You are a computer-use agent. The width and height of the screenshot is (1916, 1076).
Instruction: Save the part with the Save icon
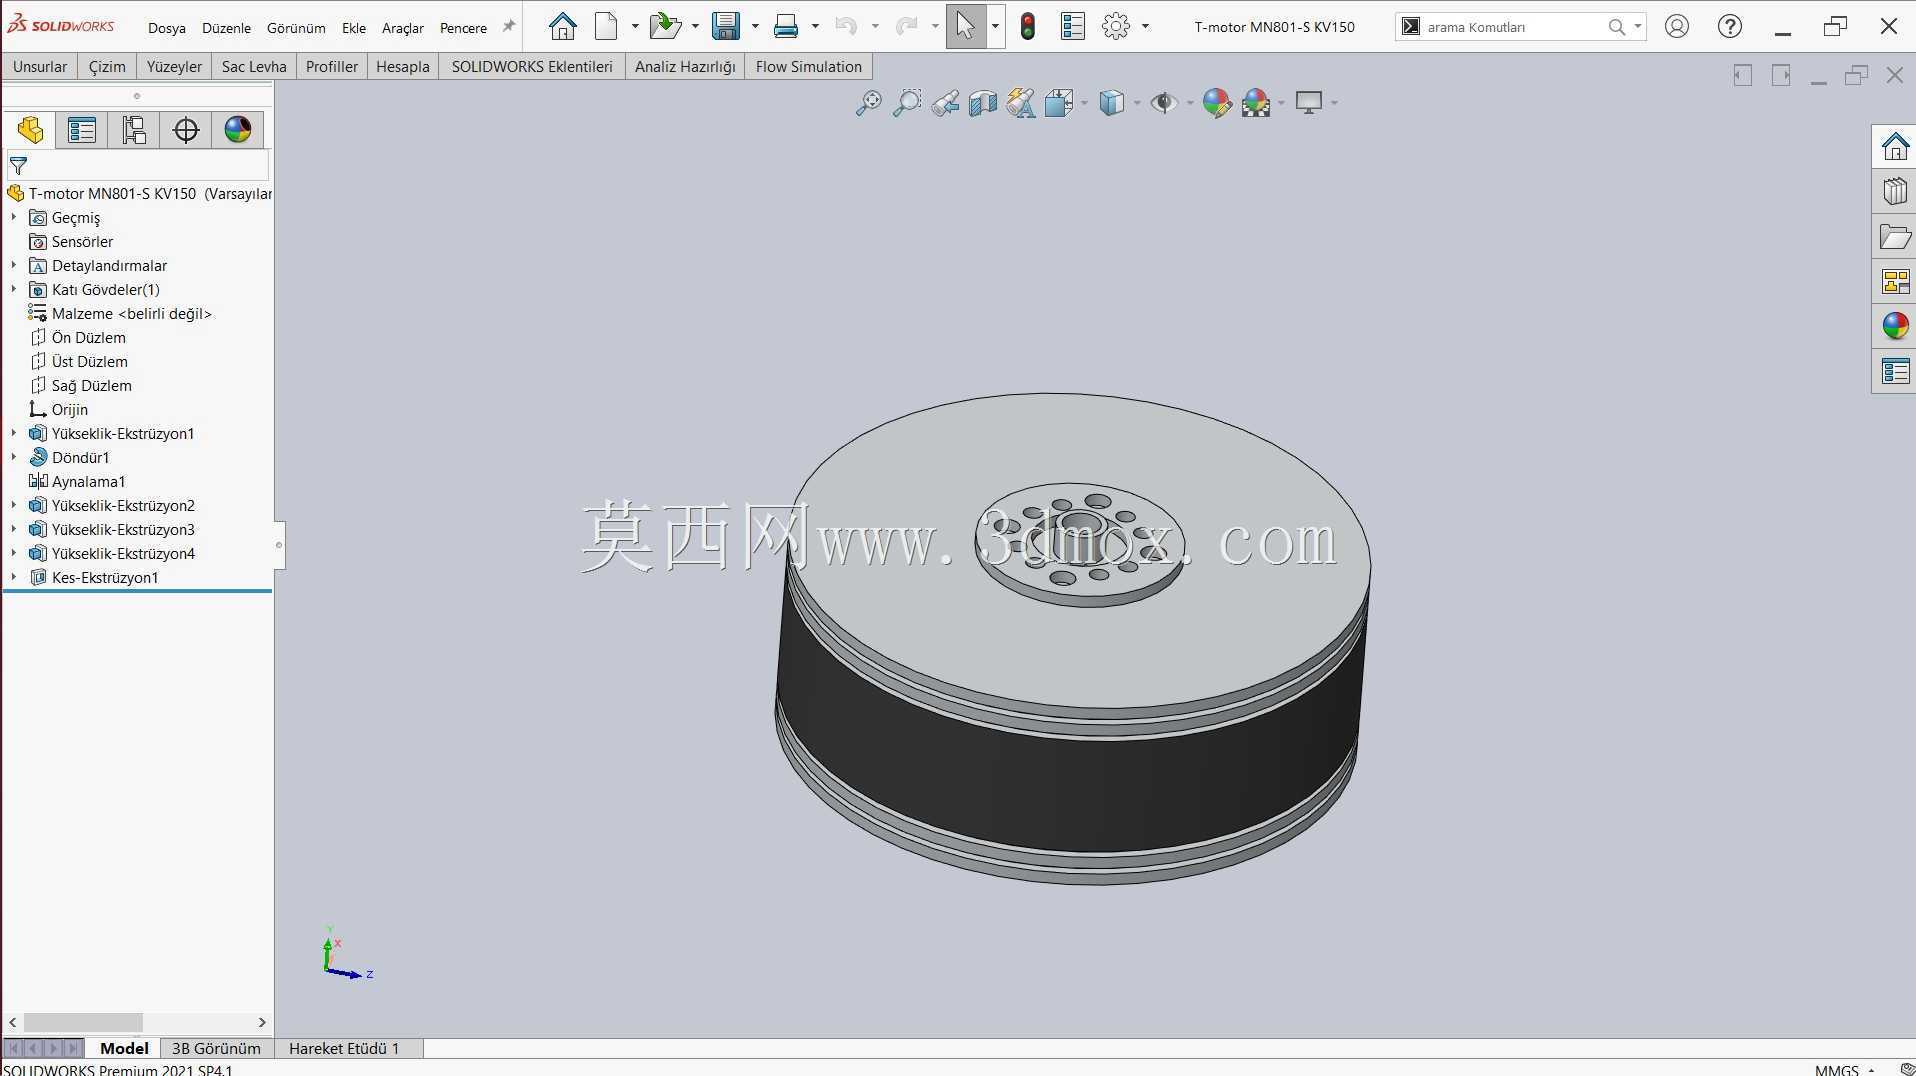click(726, 26)
